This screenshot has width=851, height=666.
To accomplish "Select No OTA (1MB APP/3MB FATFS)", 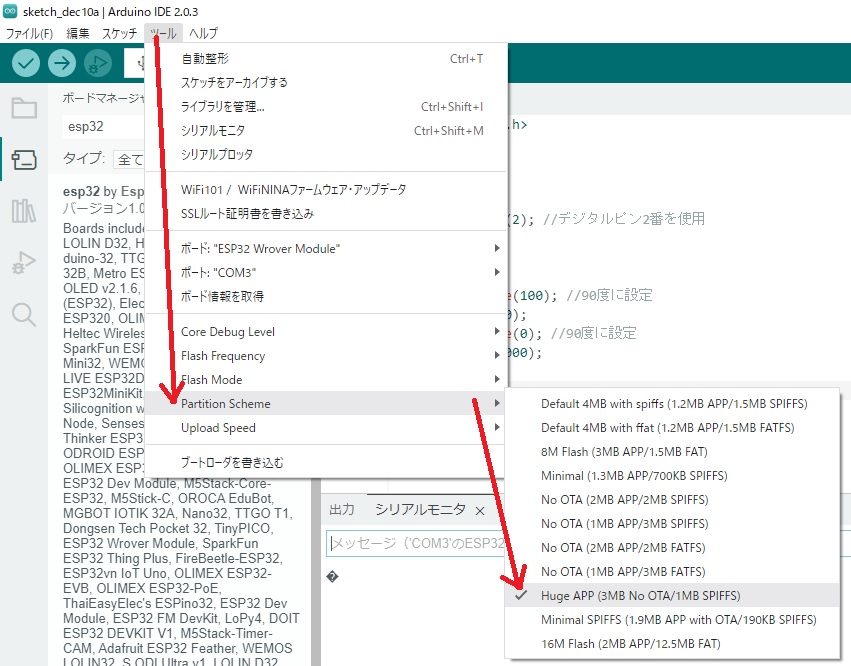I will (672, 571).
